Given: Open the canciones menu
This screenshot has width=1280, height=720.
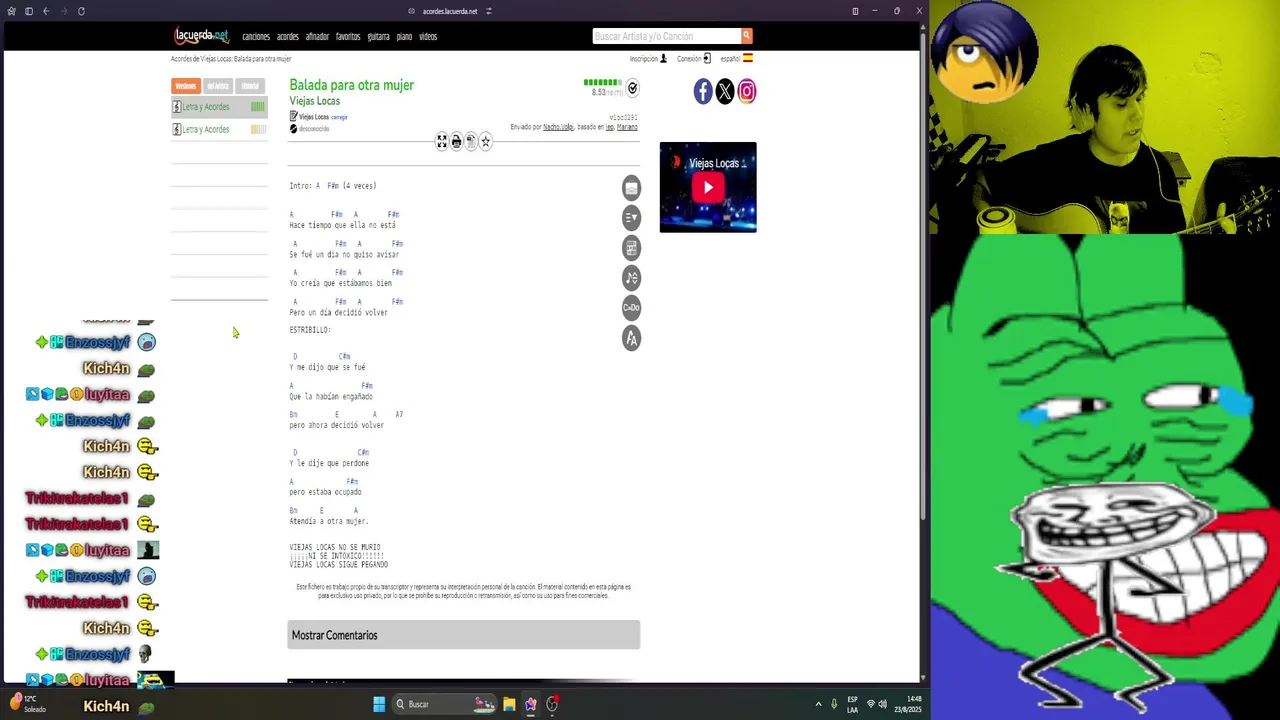Looking at the screenshot, I should pyautogui.click(x=256, y=37).
